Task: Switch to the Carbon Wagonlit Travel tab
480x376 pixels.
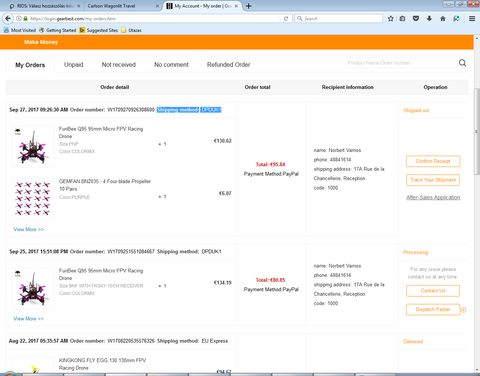Action: click(123, 6)
